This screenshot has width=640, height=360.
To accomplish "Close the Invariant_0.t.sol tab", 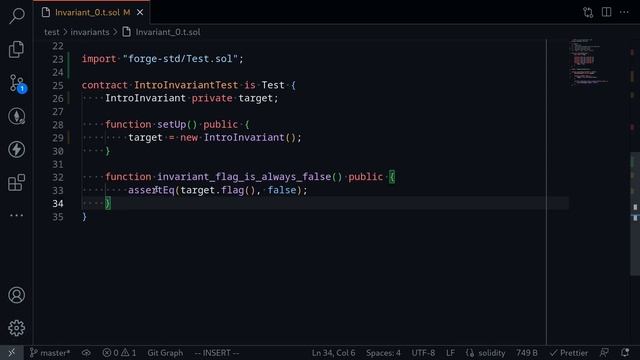I will click(x=140, y=13).
